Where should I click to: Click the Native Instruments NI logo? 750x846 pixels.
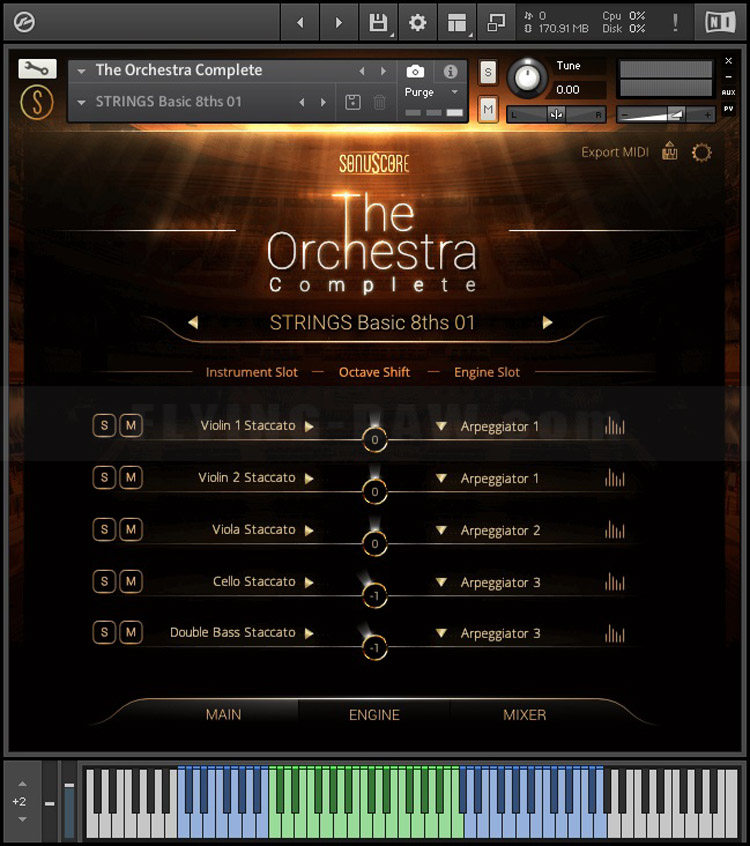point(720,22)
